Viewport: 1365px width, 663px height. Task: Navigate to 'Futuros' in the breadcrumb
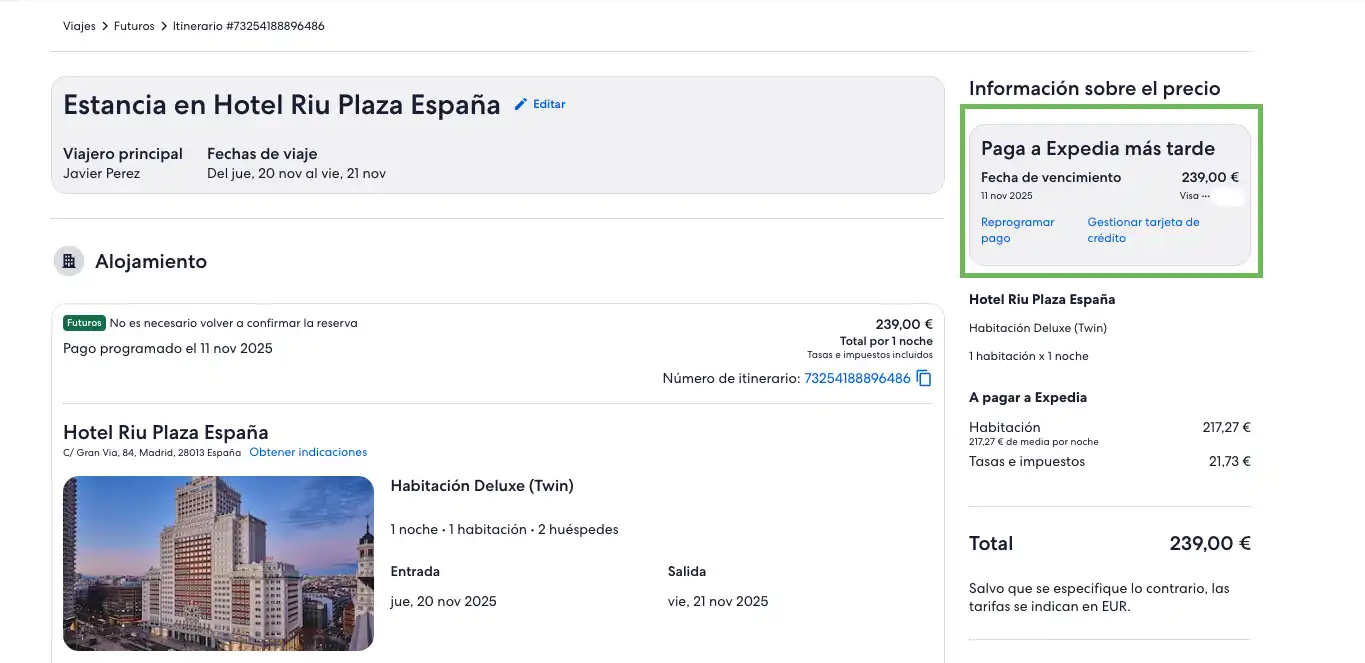click(134, 25)
